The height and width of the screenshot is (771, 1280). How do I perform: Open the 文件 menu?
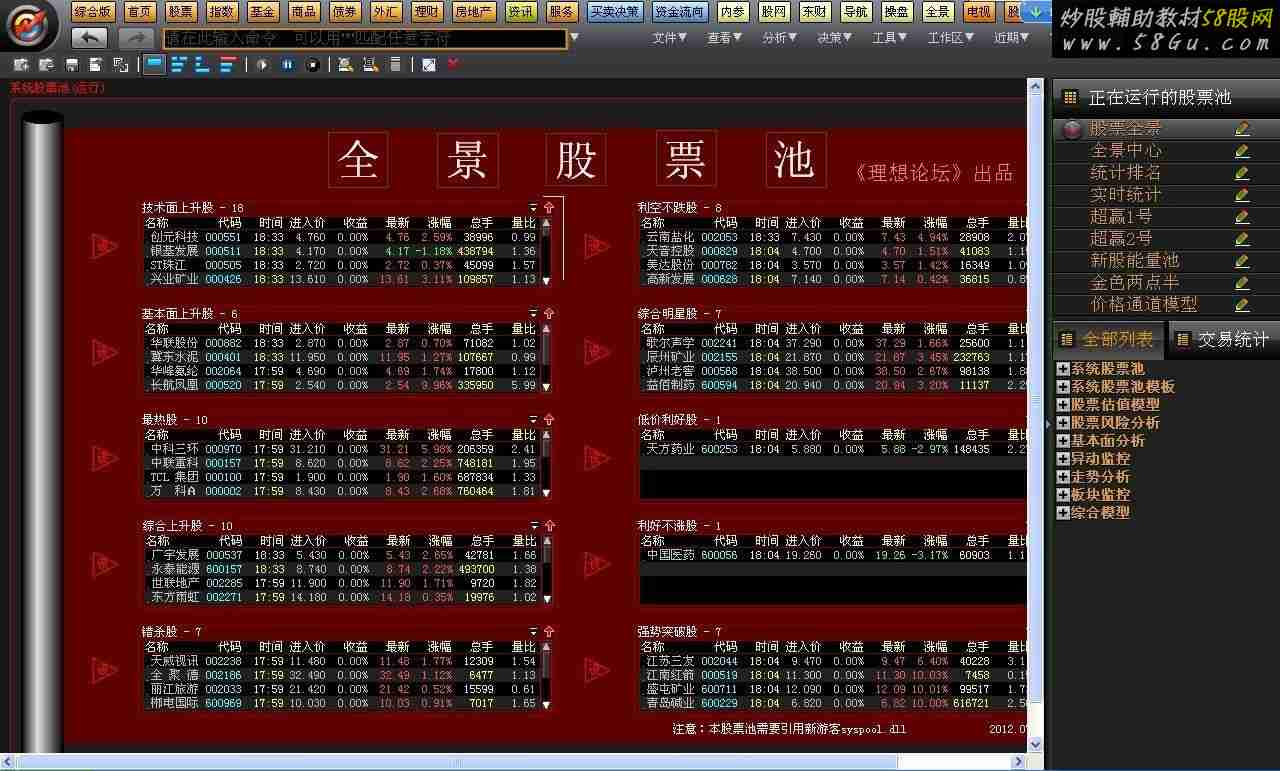tap(670, 38)
